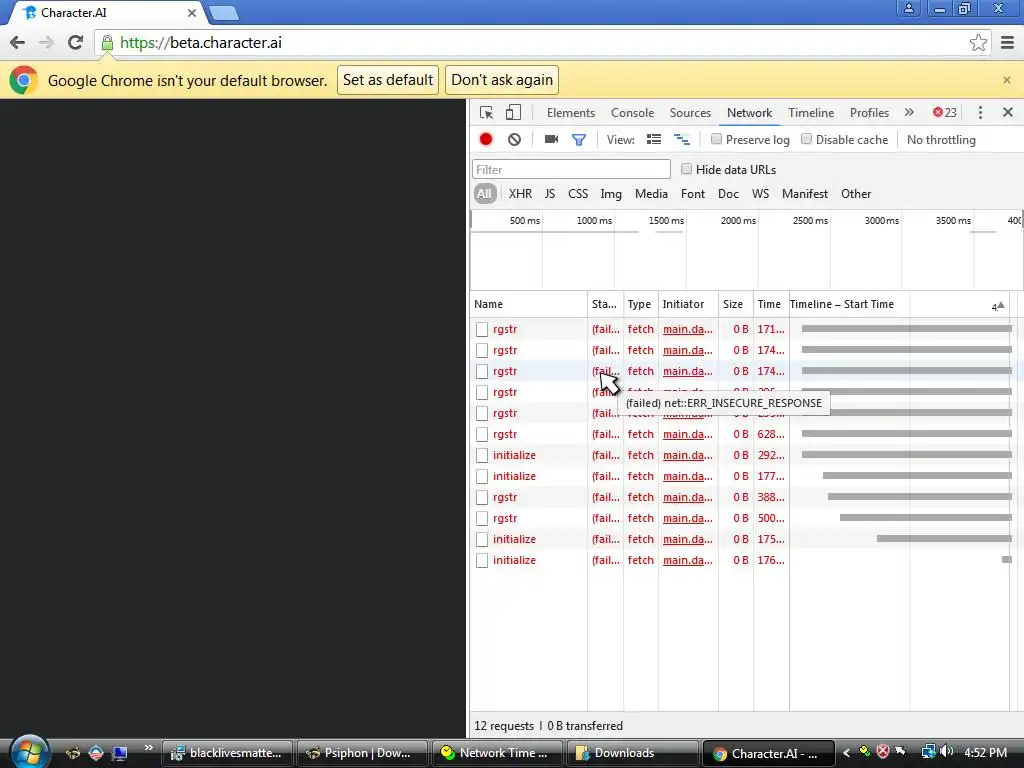Expand more DevTools tabs chevron
Image resolution: width=1024 pixels, height=768 pixels.
point(909,112)
